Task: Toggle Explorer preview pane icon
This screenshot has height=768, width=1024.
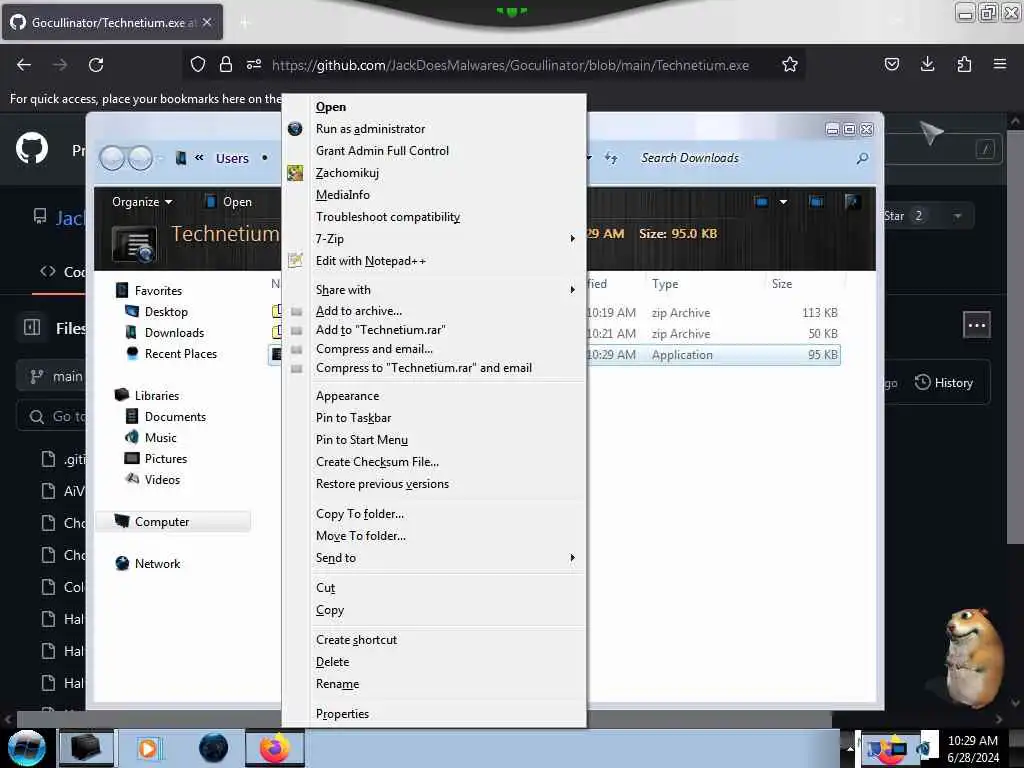Action: (x=816, y=202)
